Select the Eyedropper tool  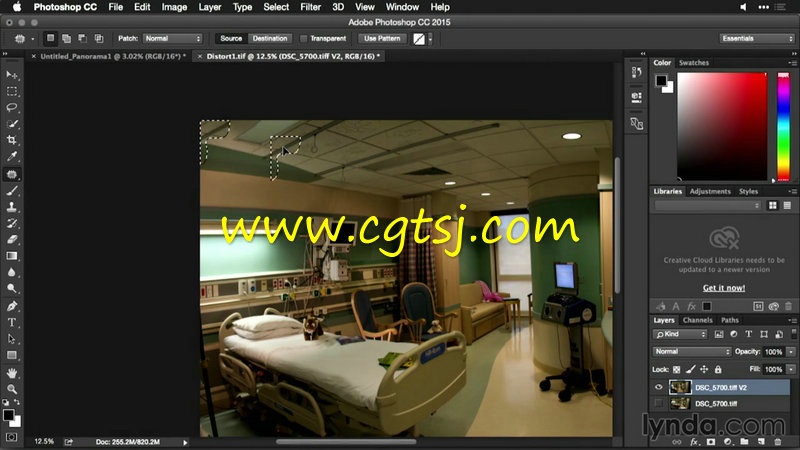tap(11, 157)
